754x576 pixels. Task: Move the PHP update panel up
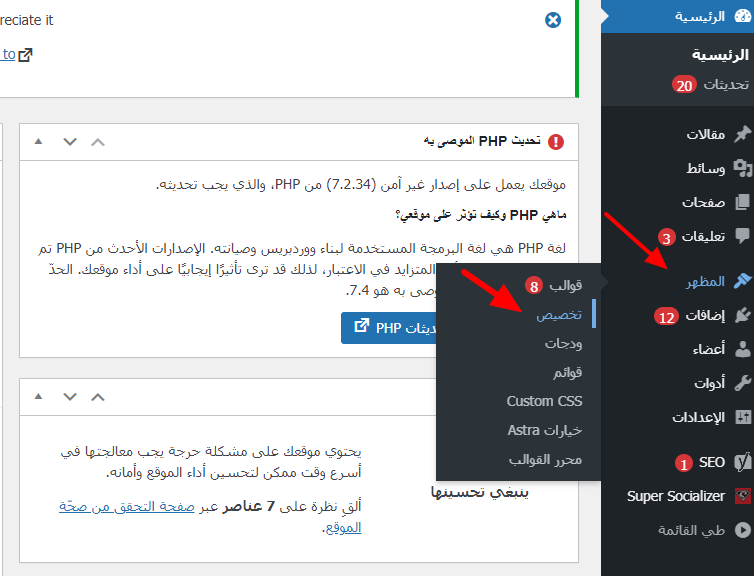click(x=98, y=142)
